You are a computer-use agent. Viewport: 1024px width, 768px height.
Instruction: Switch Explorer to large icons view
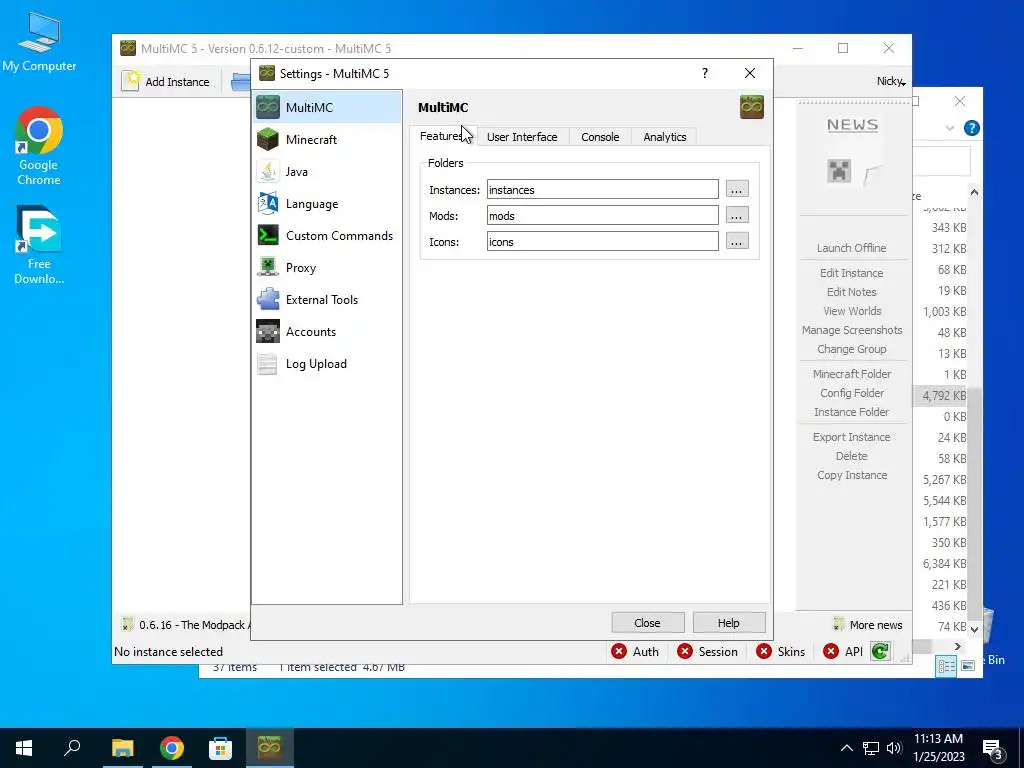coord(968,665)
